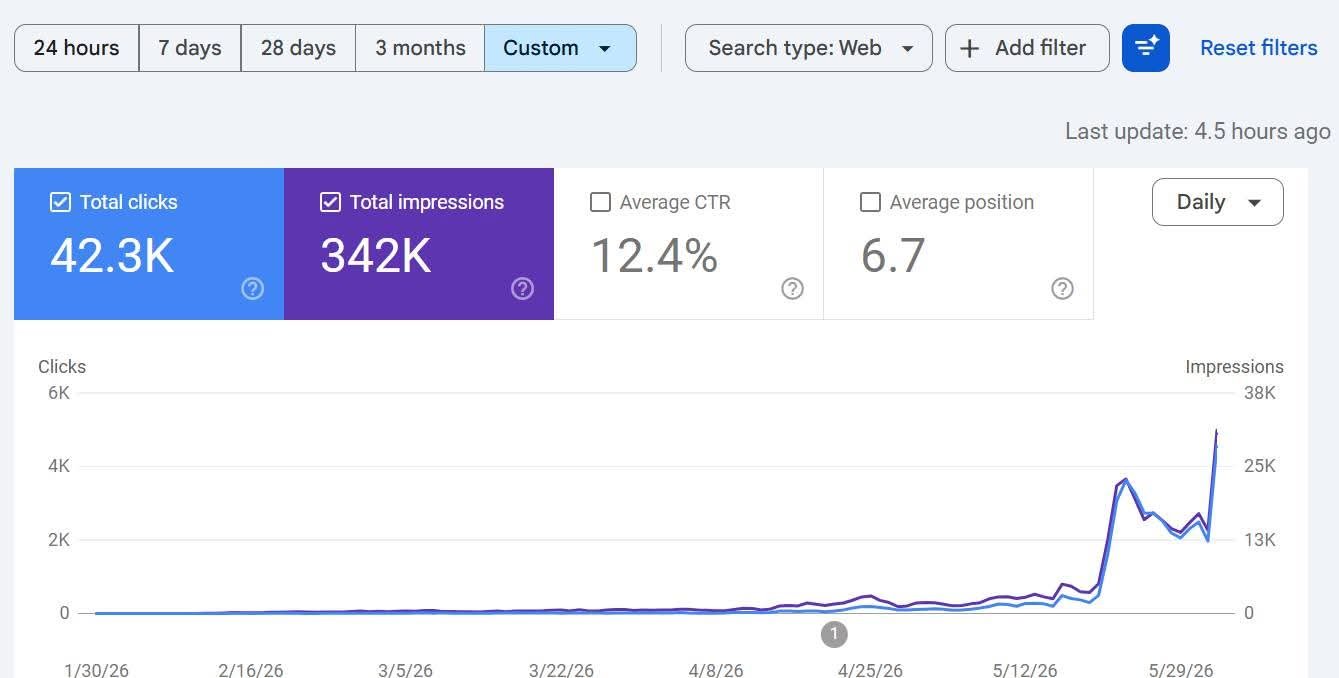
Task: Select the 24 hours range tab
Action: coord(76,48)
